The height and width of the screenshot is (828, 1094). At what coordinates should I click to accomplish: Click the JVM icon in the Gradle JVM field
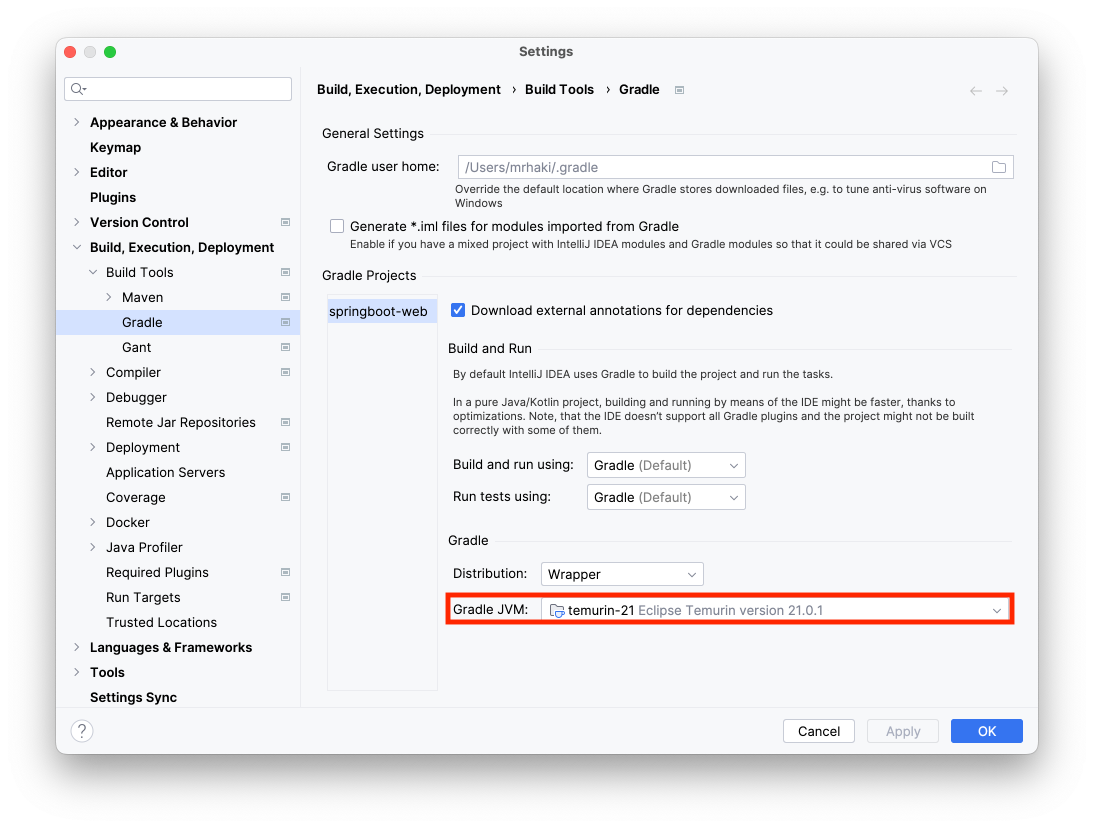(x=557, y=608)
